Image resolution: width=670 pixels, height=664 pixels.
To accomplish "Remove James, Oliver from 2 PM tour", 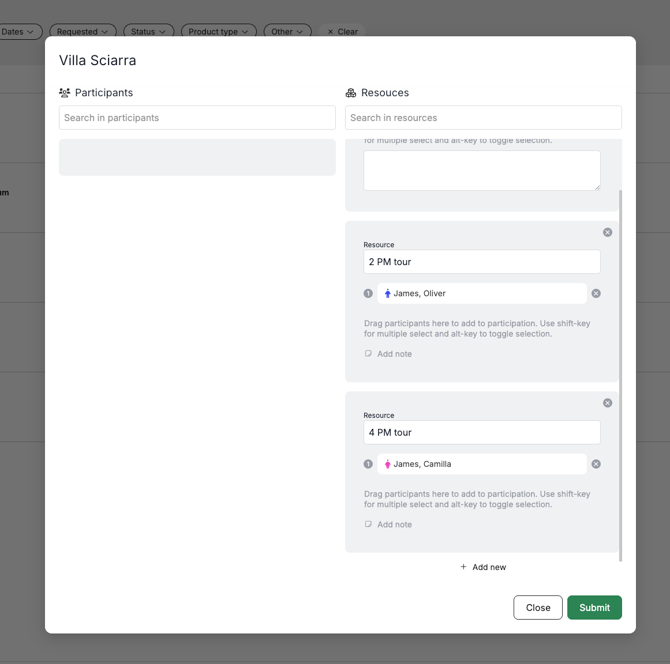I will click(596, 294).
